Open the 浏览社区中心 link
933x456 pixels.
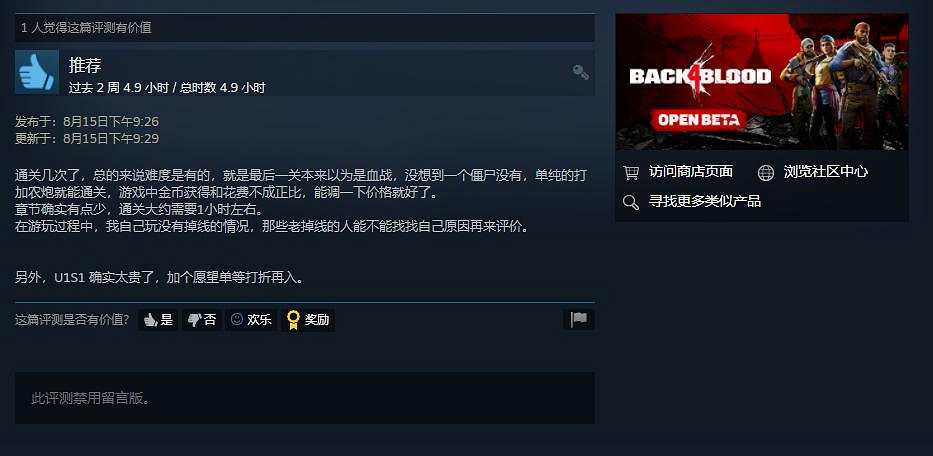pyautogui.click(x=826, y=172)
